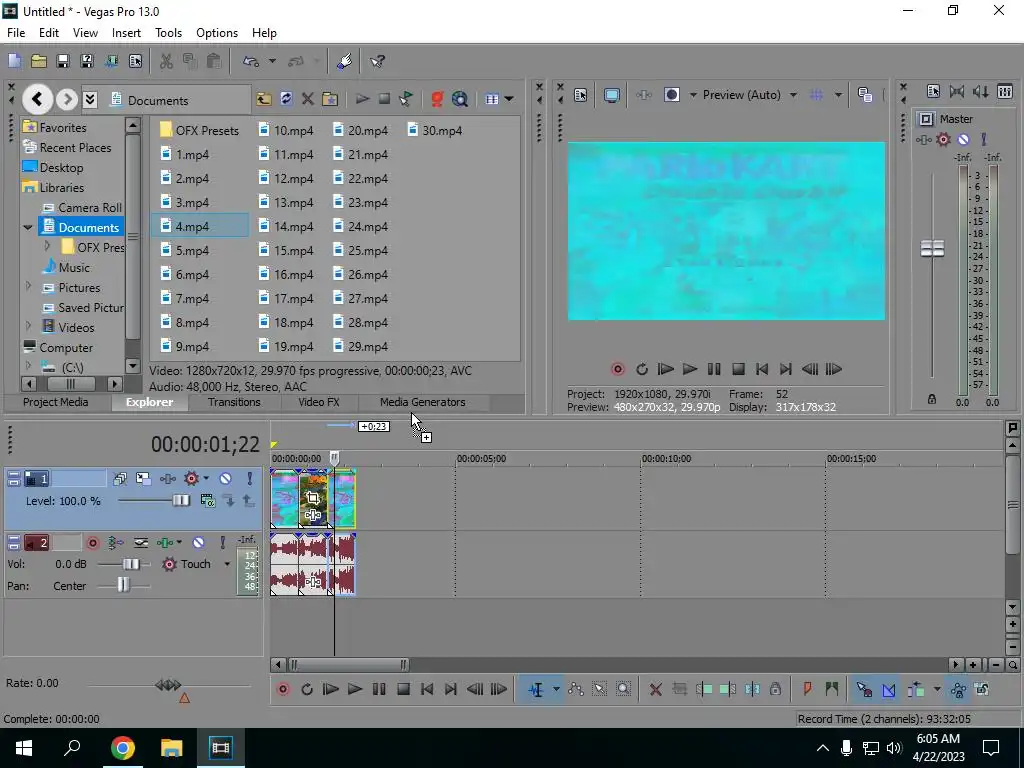This screenshot has width=1024, height=768.
Task: Cut the selection using the scissors icon
Action: [166, 61]
